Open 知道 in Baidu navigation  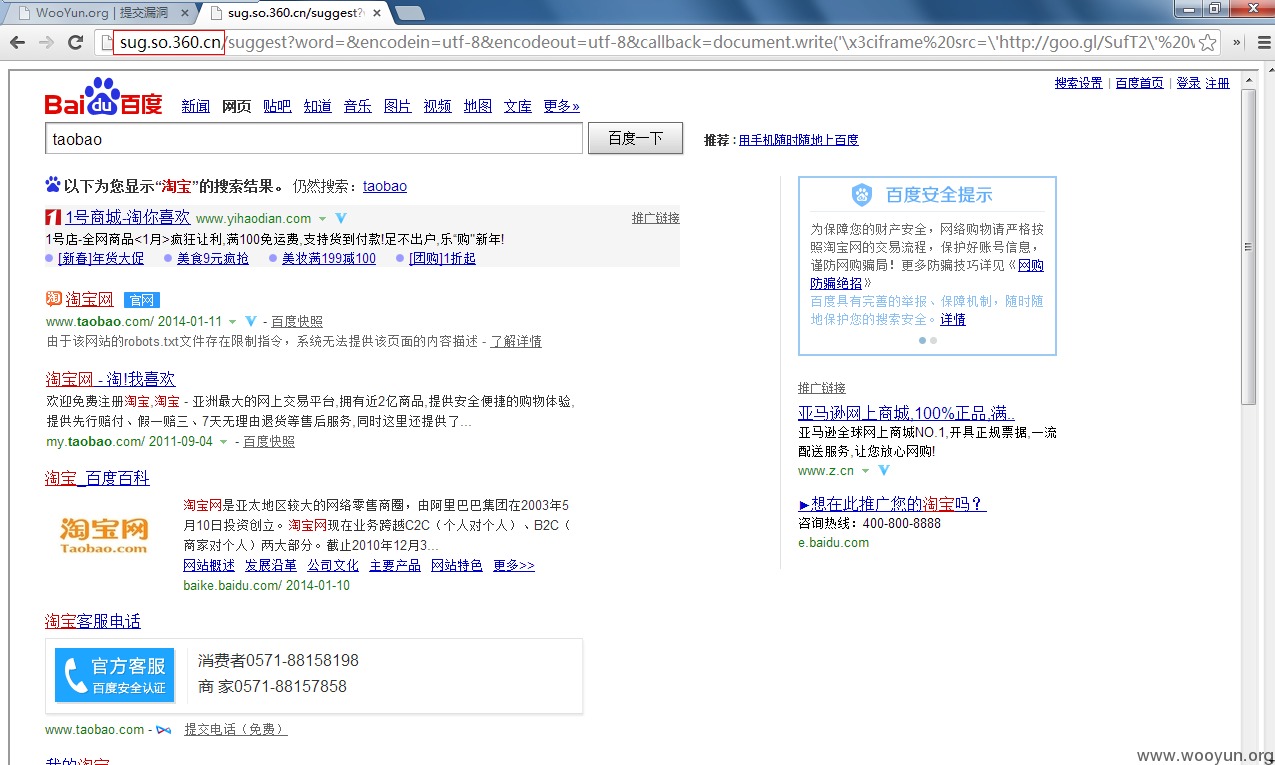317,106
